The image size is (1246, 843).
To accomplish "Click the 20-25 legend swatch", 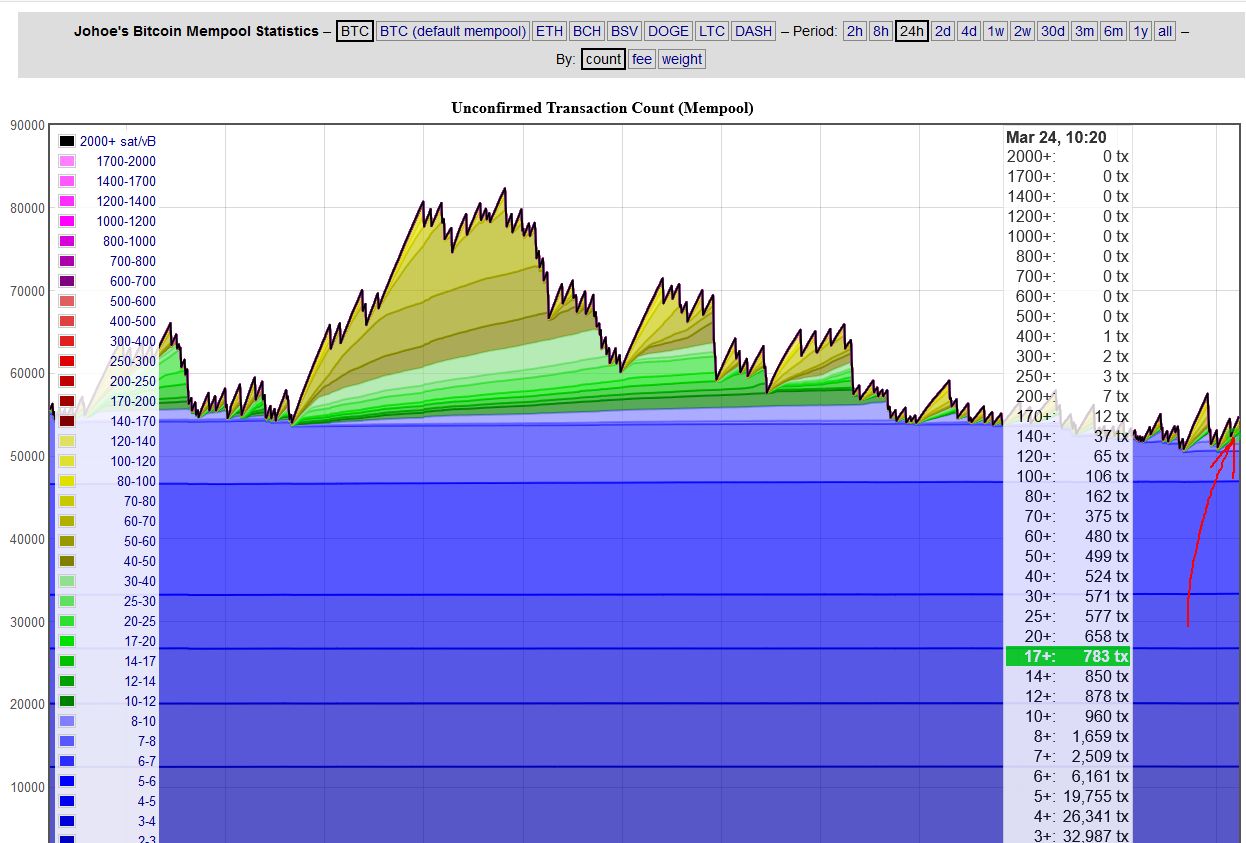I will coord(67,621).
